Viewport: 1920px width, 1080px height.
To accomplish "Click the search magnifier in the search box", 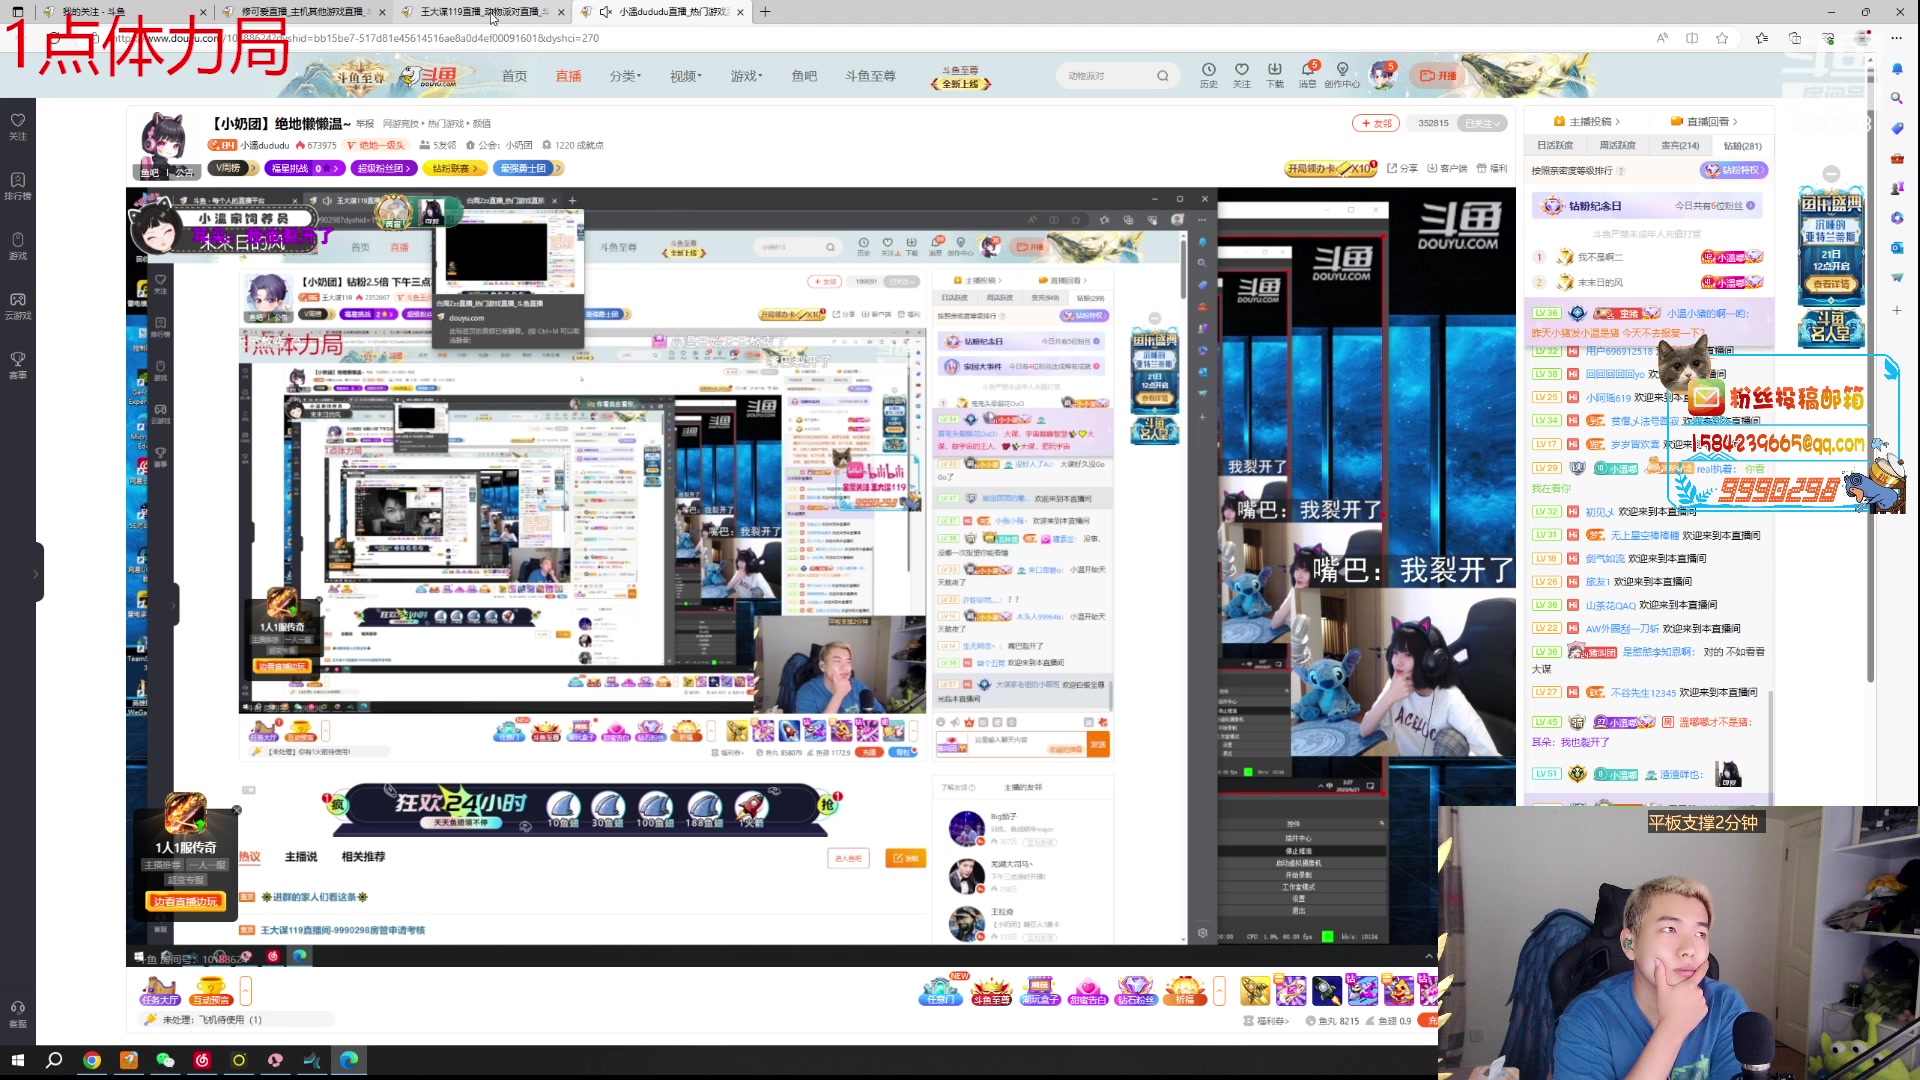I will tap(1162, 76).
